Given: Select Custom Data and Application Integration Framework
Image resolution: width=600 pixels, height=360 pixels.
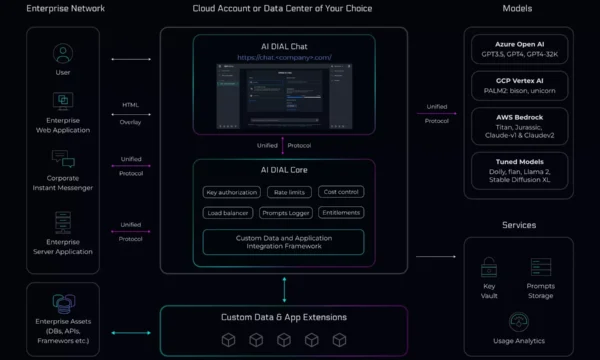Looking at the screenshot, I should (x=284, y=242).
